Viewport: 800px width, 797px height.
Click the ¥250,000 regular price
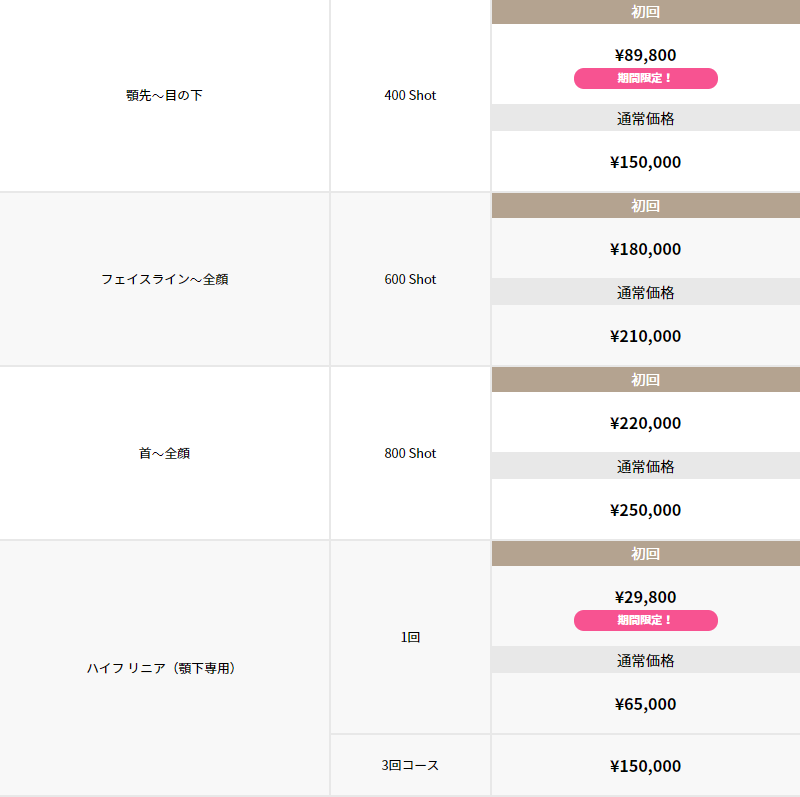[x=645, y=510]
